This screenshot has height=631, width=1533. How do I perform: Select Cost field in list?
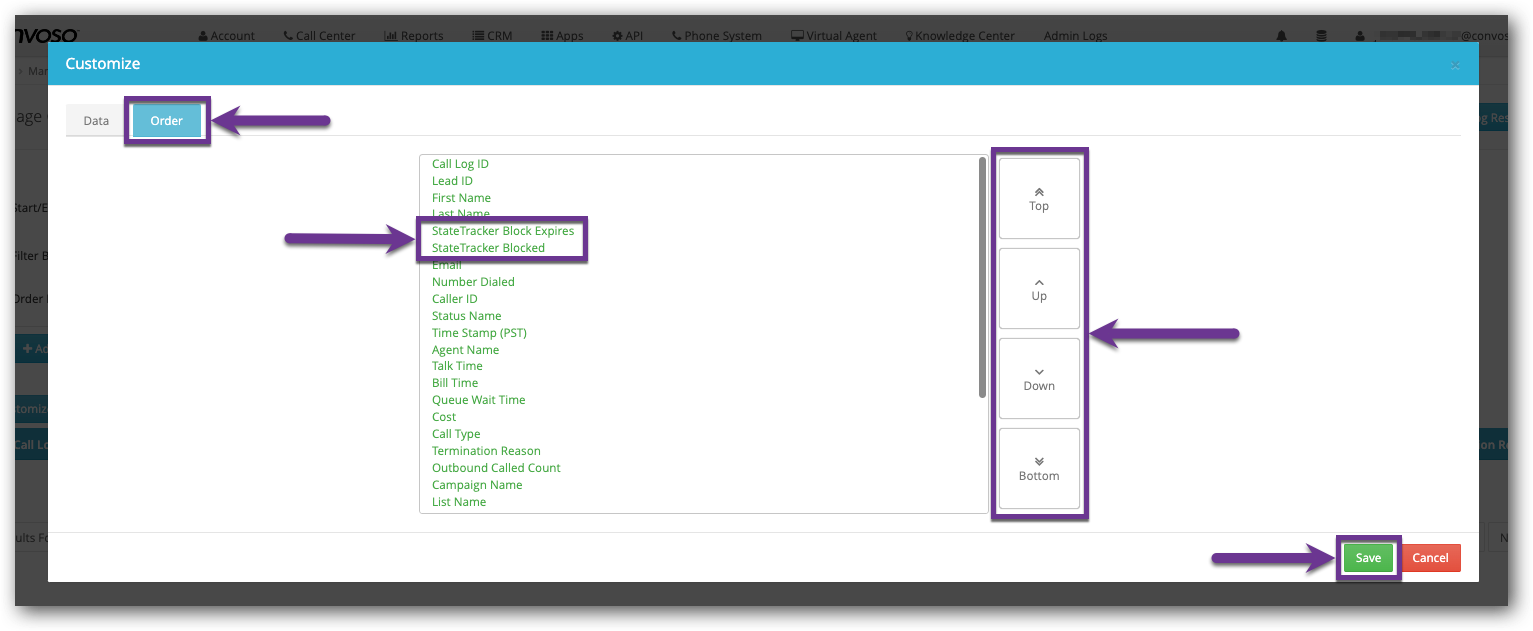[444, 417]
